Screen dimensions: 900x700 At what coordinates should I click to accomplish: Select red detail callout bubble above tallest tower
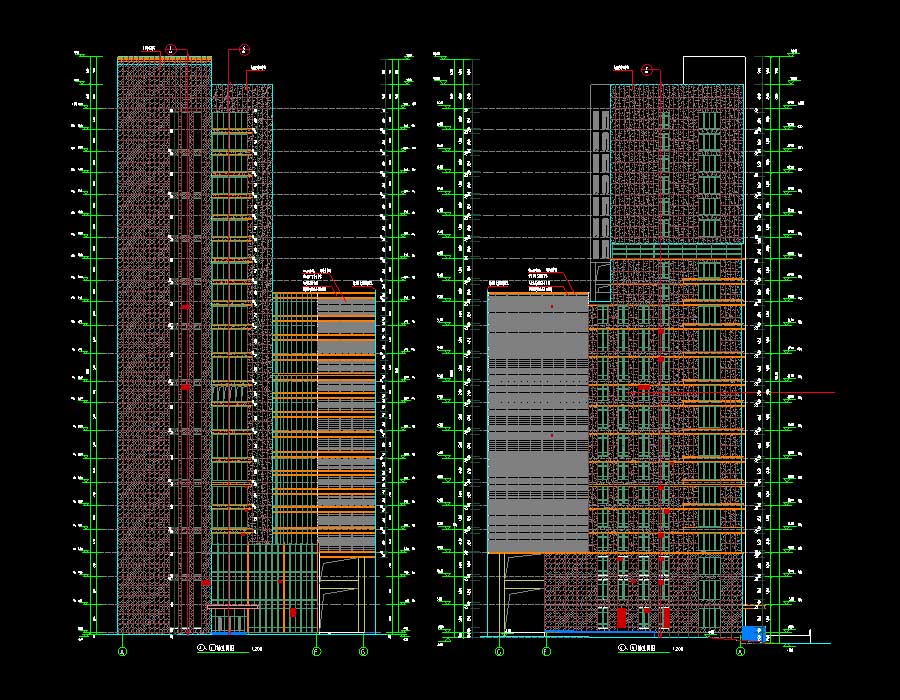coord(170,49)
